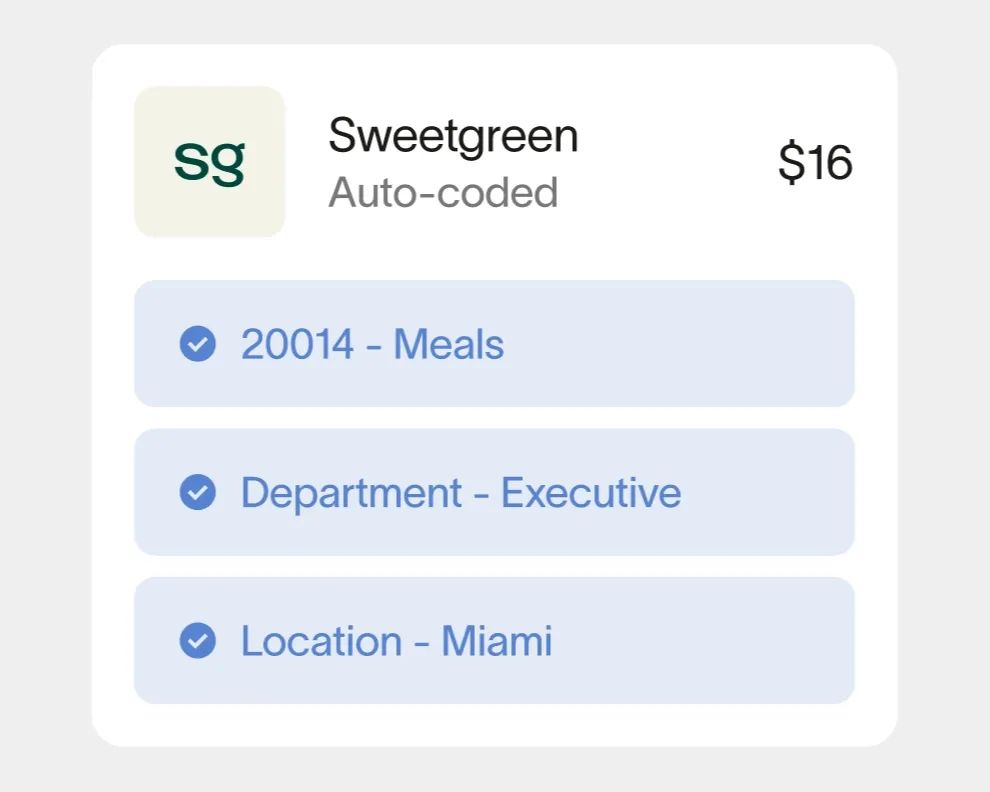Image resolution: width=990 pixels, height=792 pixels.
Task: Click the "20014" account code number
Action: [x=298, y=344]
